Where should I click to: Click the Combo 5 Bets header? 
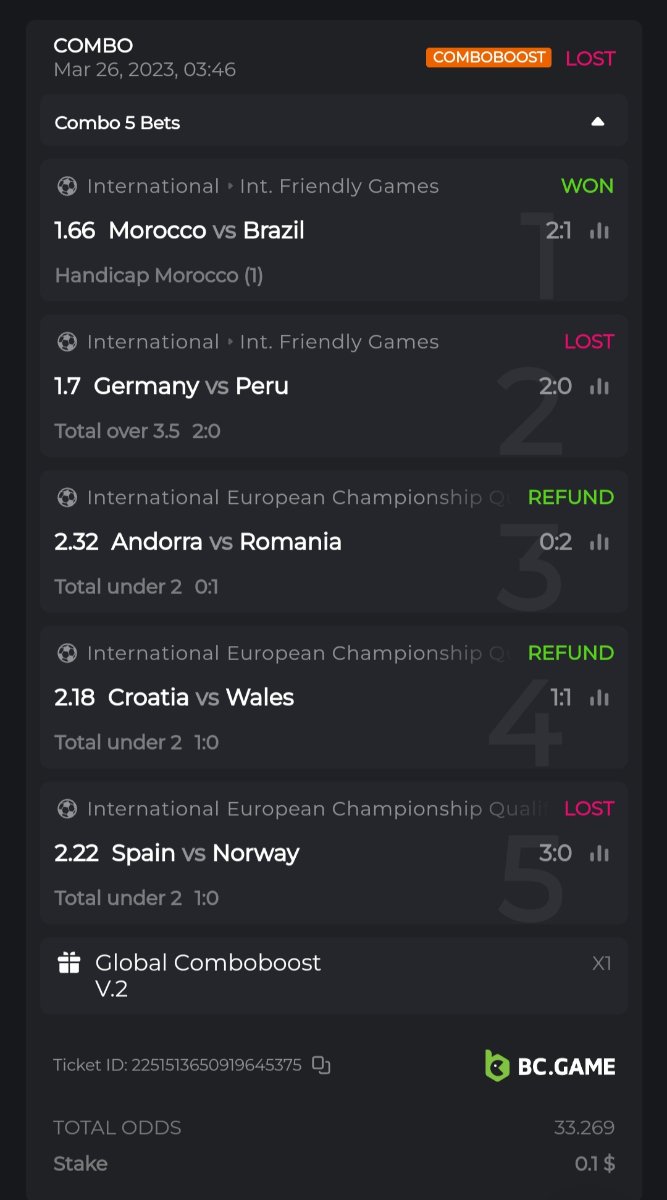pos(117,123)
